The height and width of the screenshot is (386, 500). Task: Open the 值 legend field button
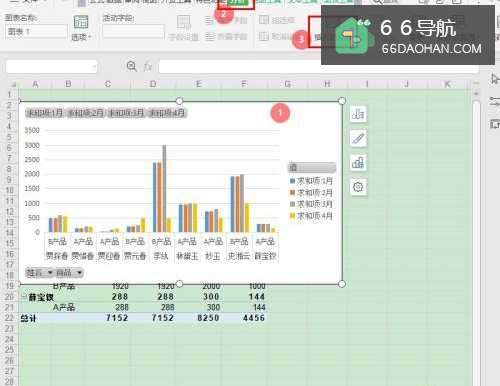(312, 167)
